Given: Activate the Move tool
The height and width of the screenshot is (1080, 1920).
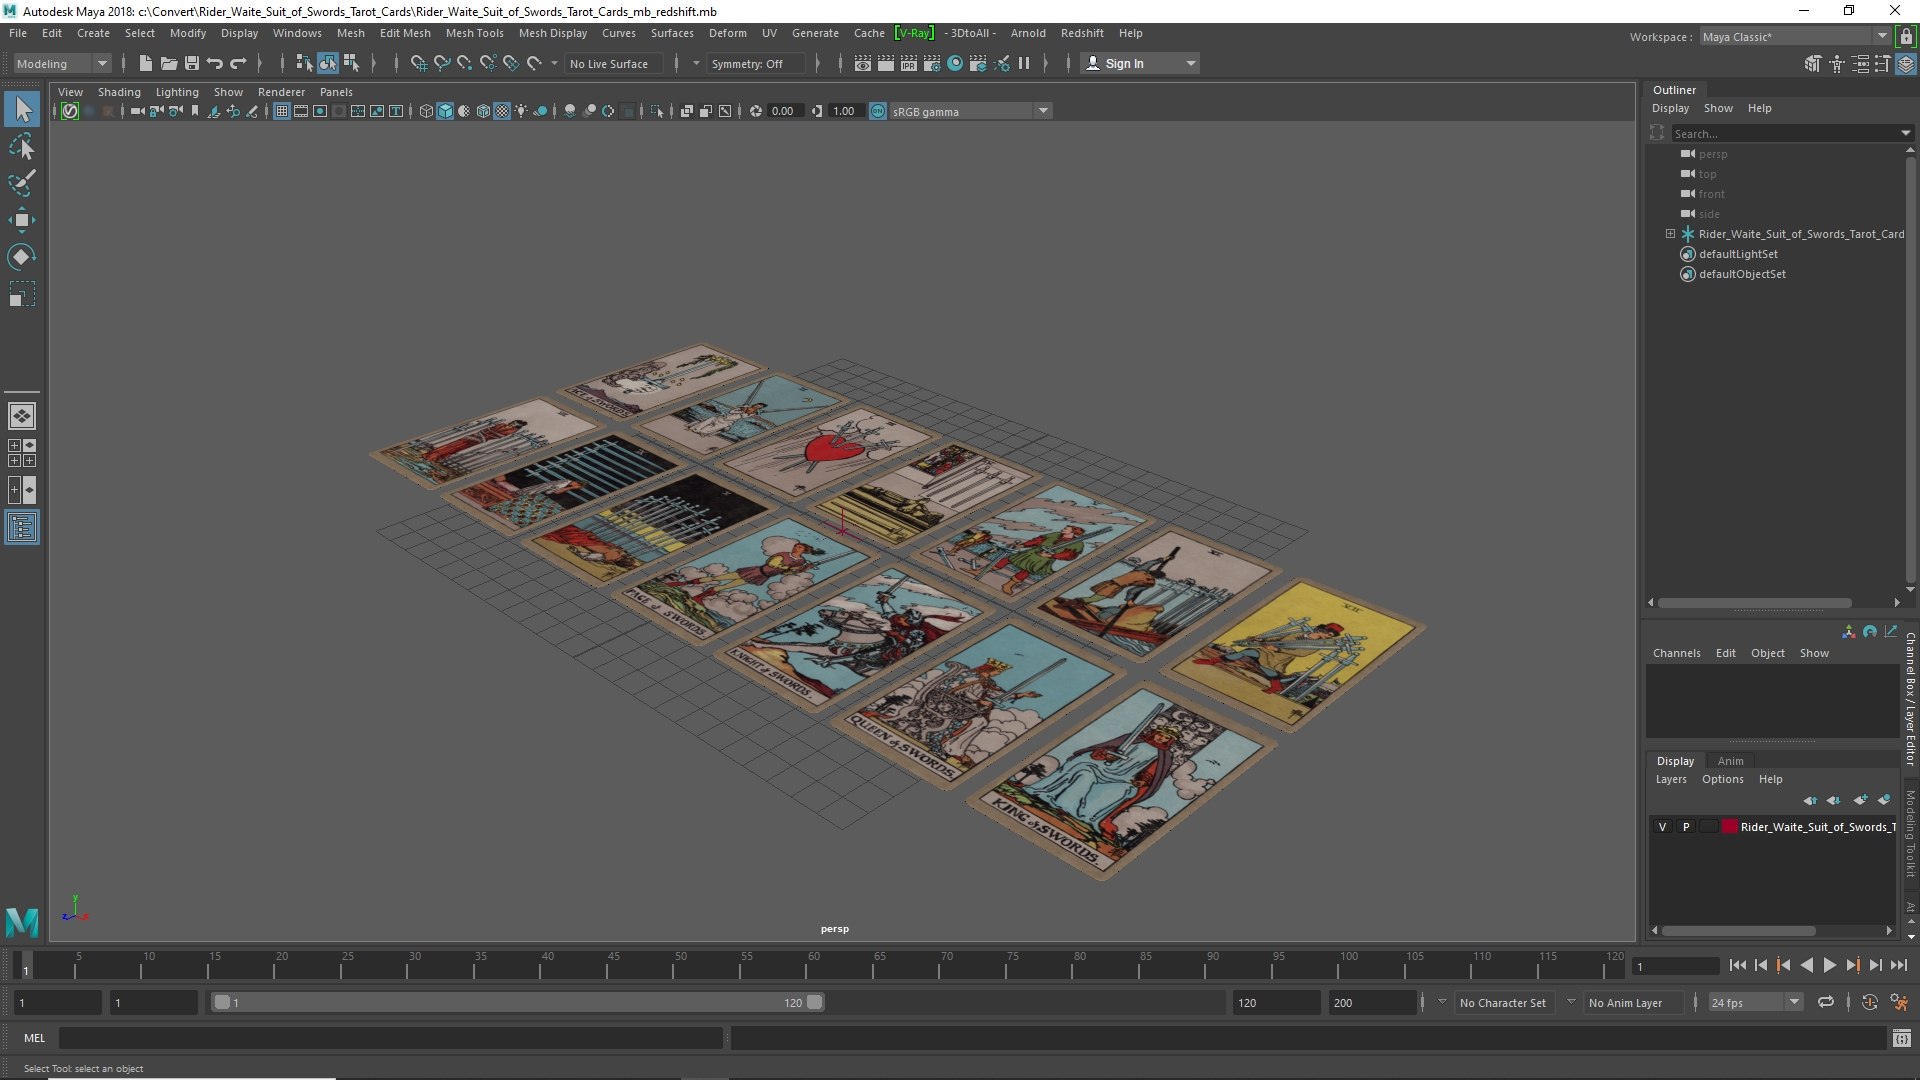Looking at the screenshot, I should click(22, 220).
